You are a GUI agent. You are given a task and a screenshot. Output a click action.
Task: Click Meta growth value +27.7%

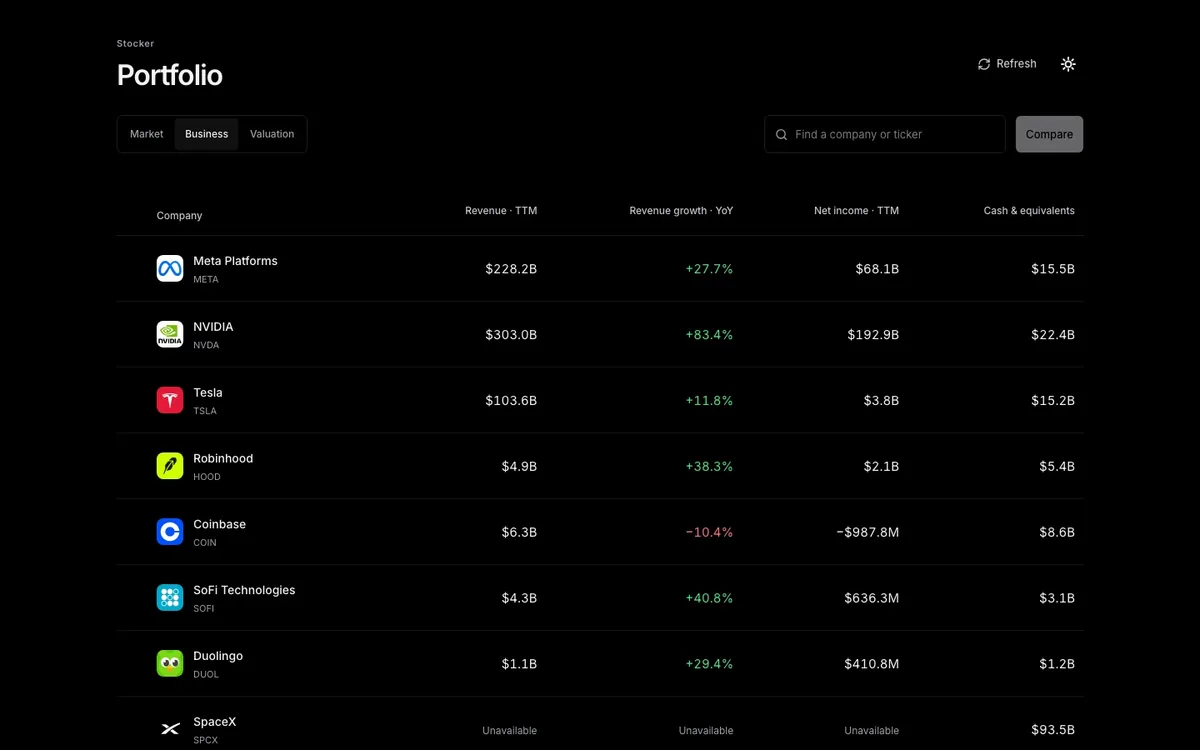pos(709,269)
